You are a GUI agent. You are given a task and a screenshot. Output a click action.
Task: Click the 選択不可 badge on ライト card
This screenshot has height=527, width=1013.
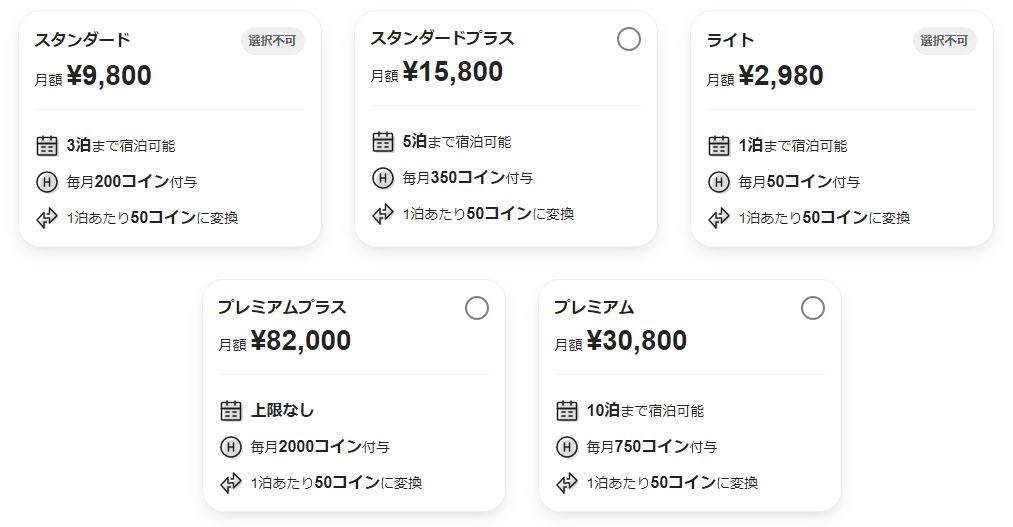[944, 41]
